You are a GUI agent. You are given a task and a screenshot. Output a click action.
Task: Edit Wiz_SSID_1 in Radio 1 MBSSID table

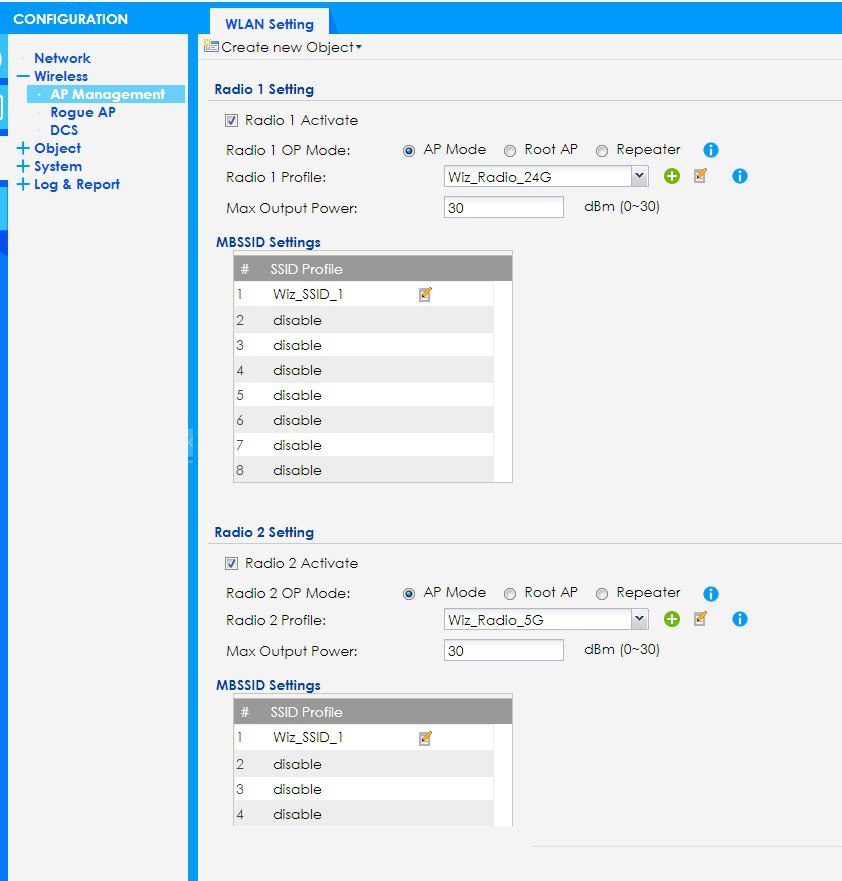coord(425,294)
